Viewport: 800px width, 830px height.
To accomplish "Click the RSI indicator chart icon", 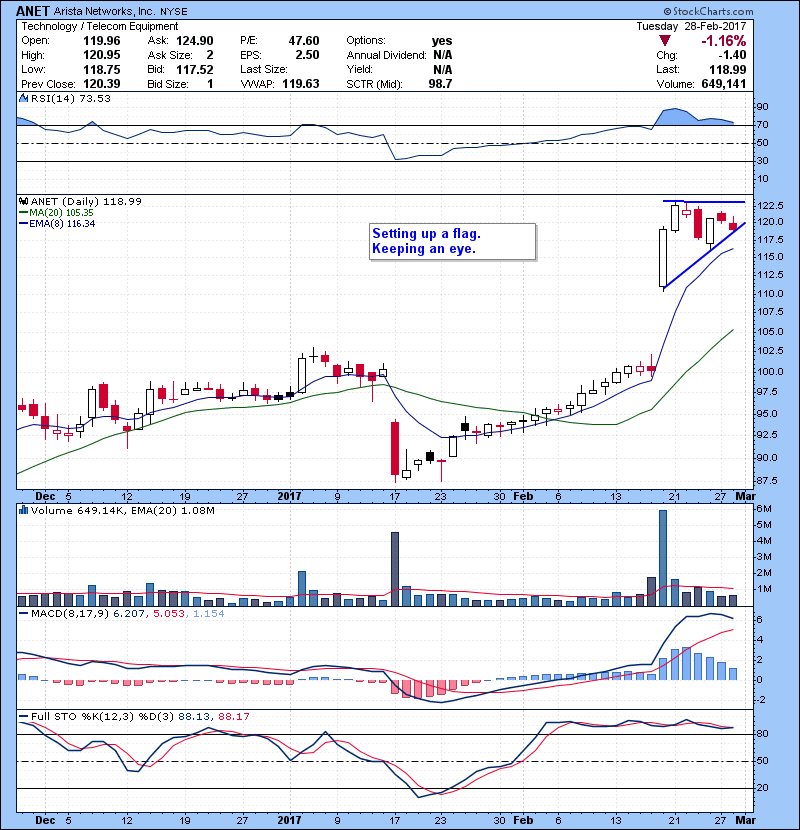I will [23, 98].
